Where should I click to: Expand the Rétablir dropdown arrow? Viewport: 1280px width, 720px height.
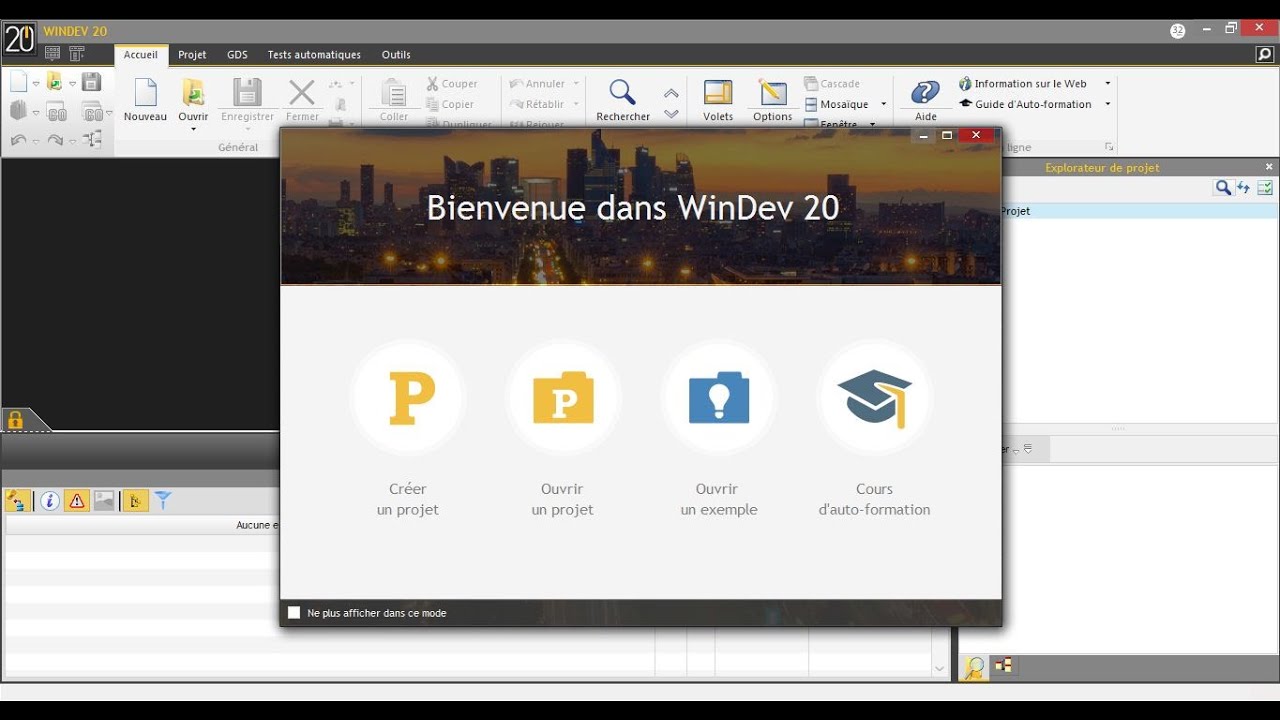click(x=576, y=104)
